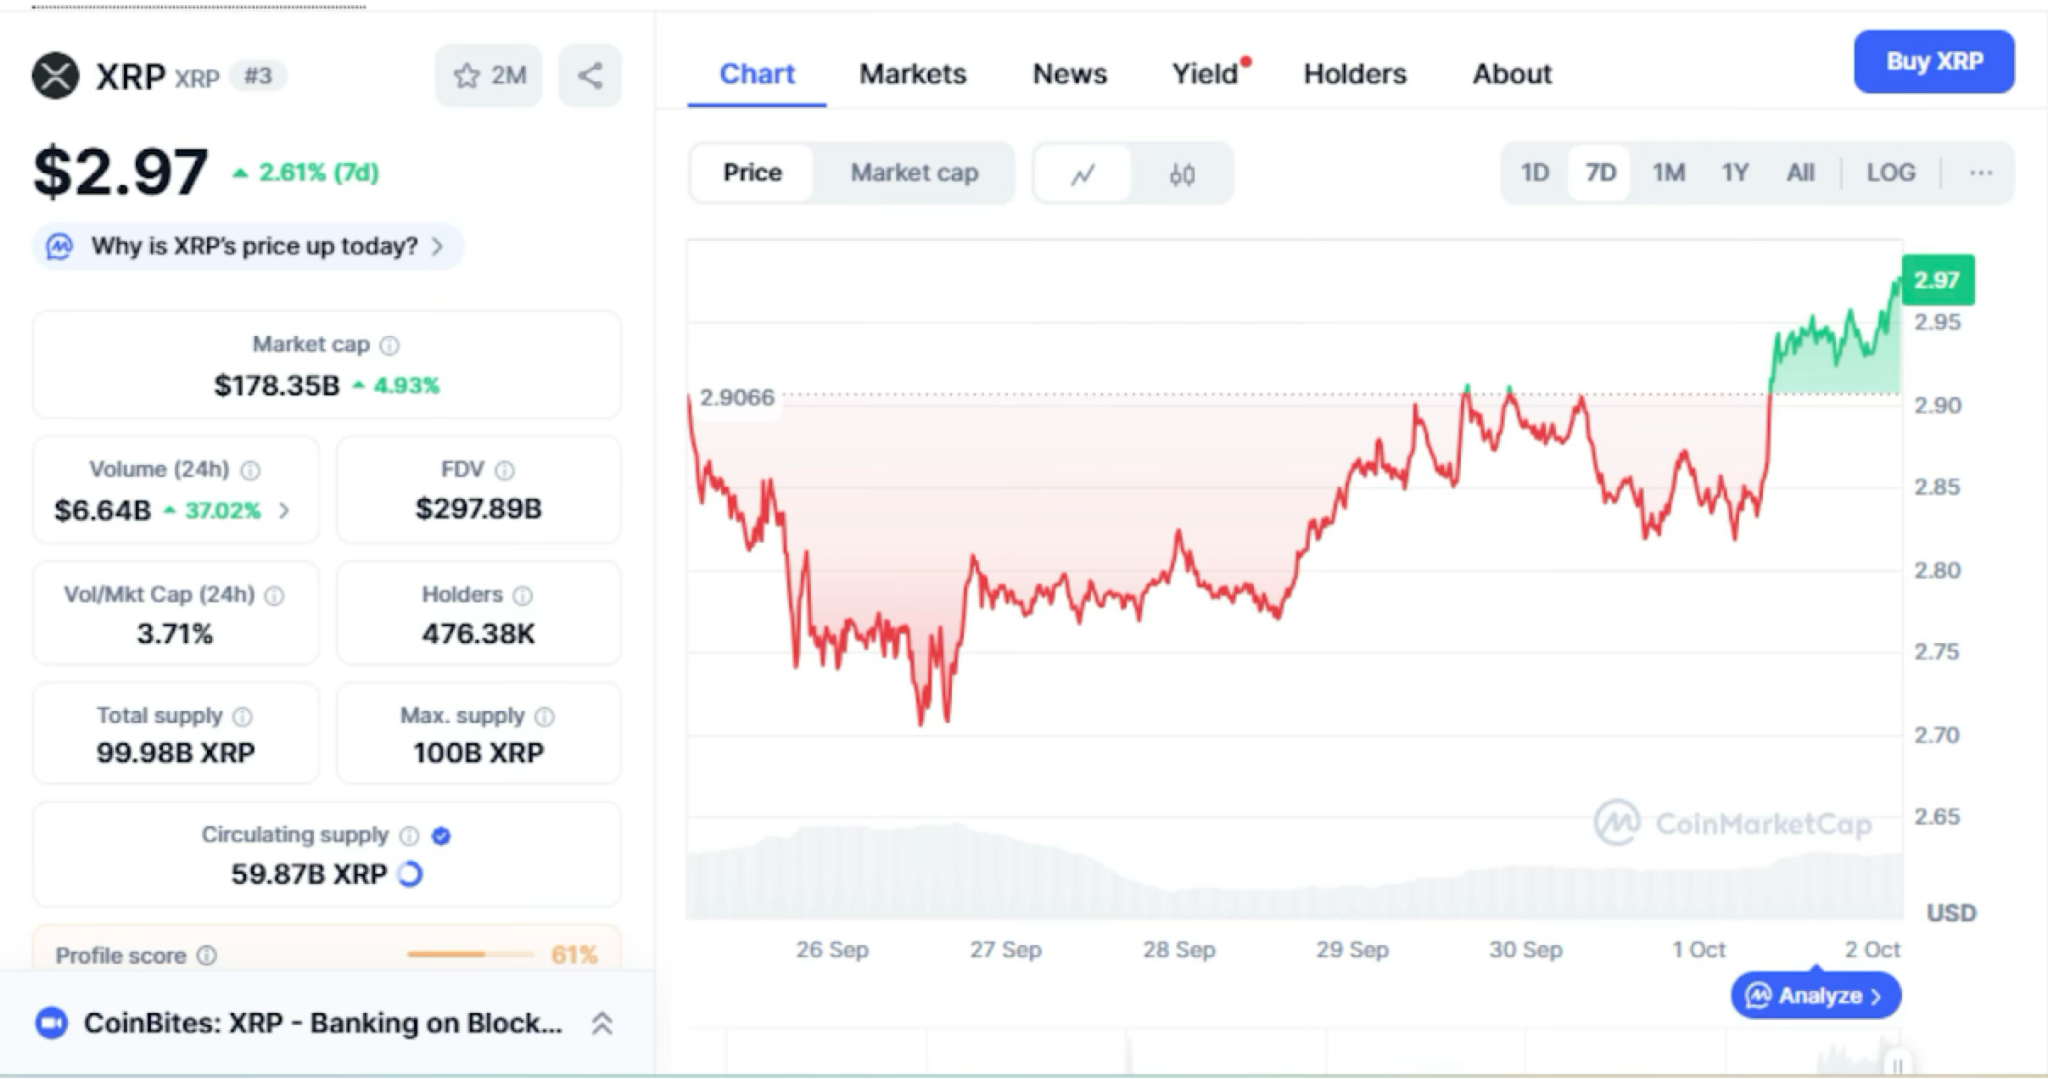Expand the CoinBites banner chevrons
This screenshot has width=2048, height=1079.
pos(602,1023)
